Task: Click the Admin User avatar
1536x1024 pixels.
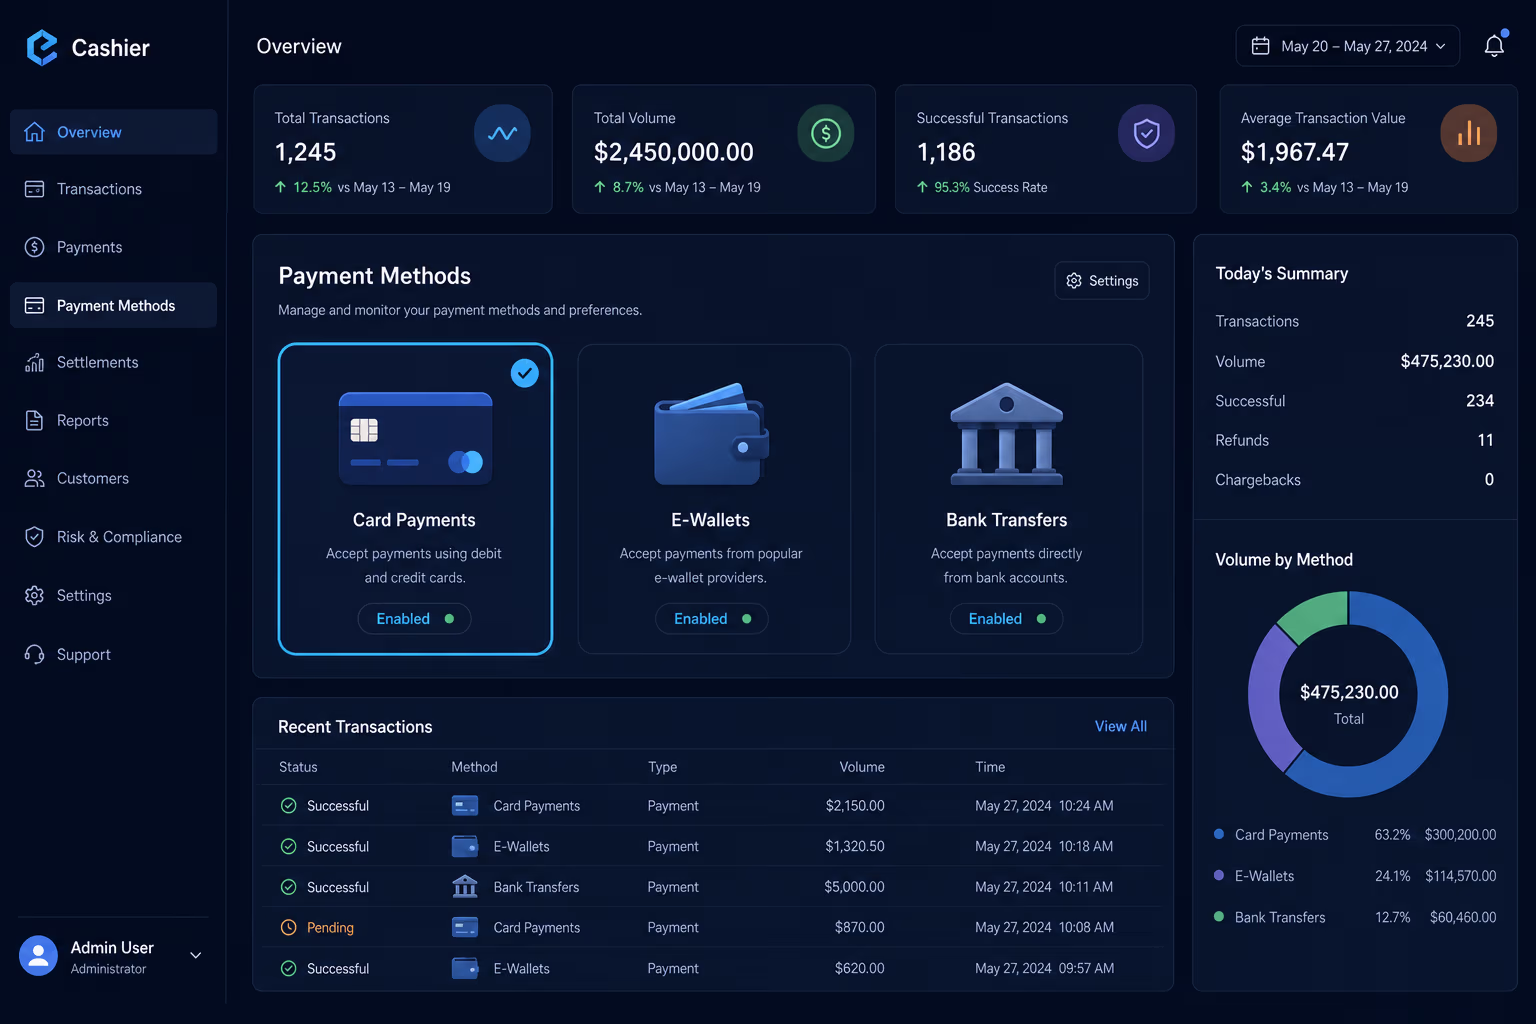Action: coord(38,956)
